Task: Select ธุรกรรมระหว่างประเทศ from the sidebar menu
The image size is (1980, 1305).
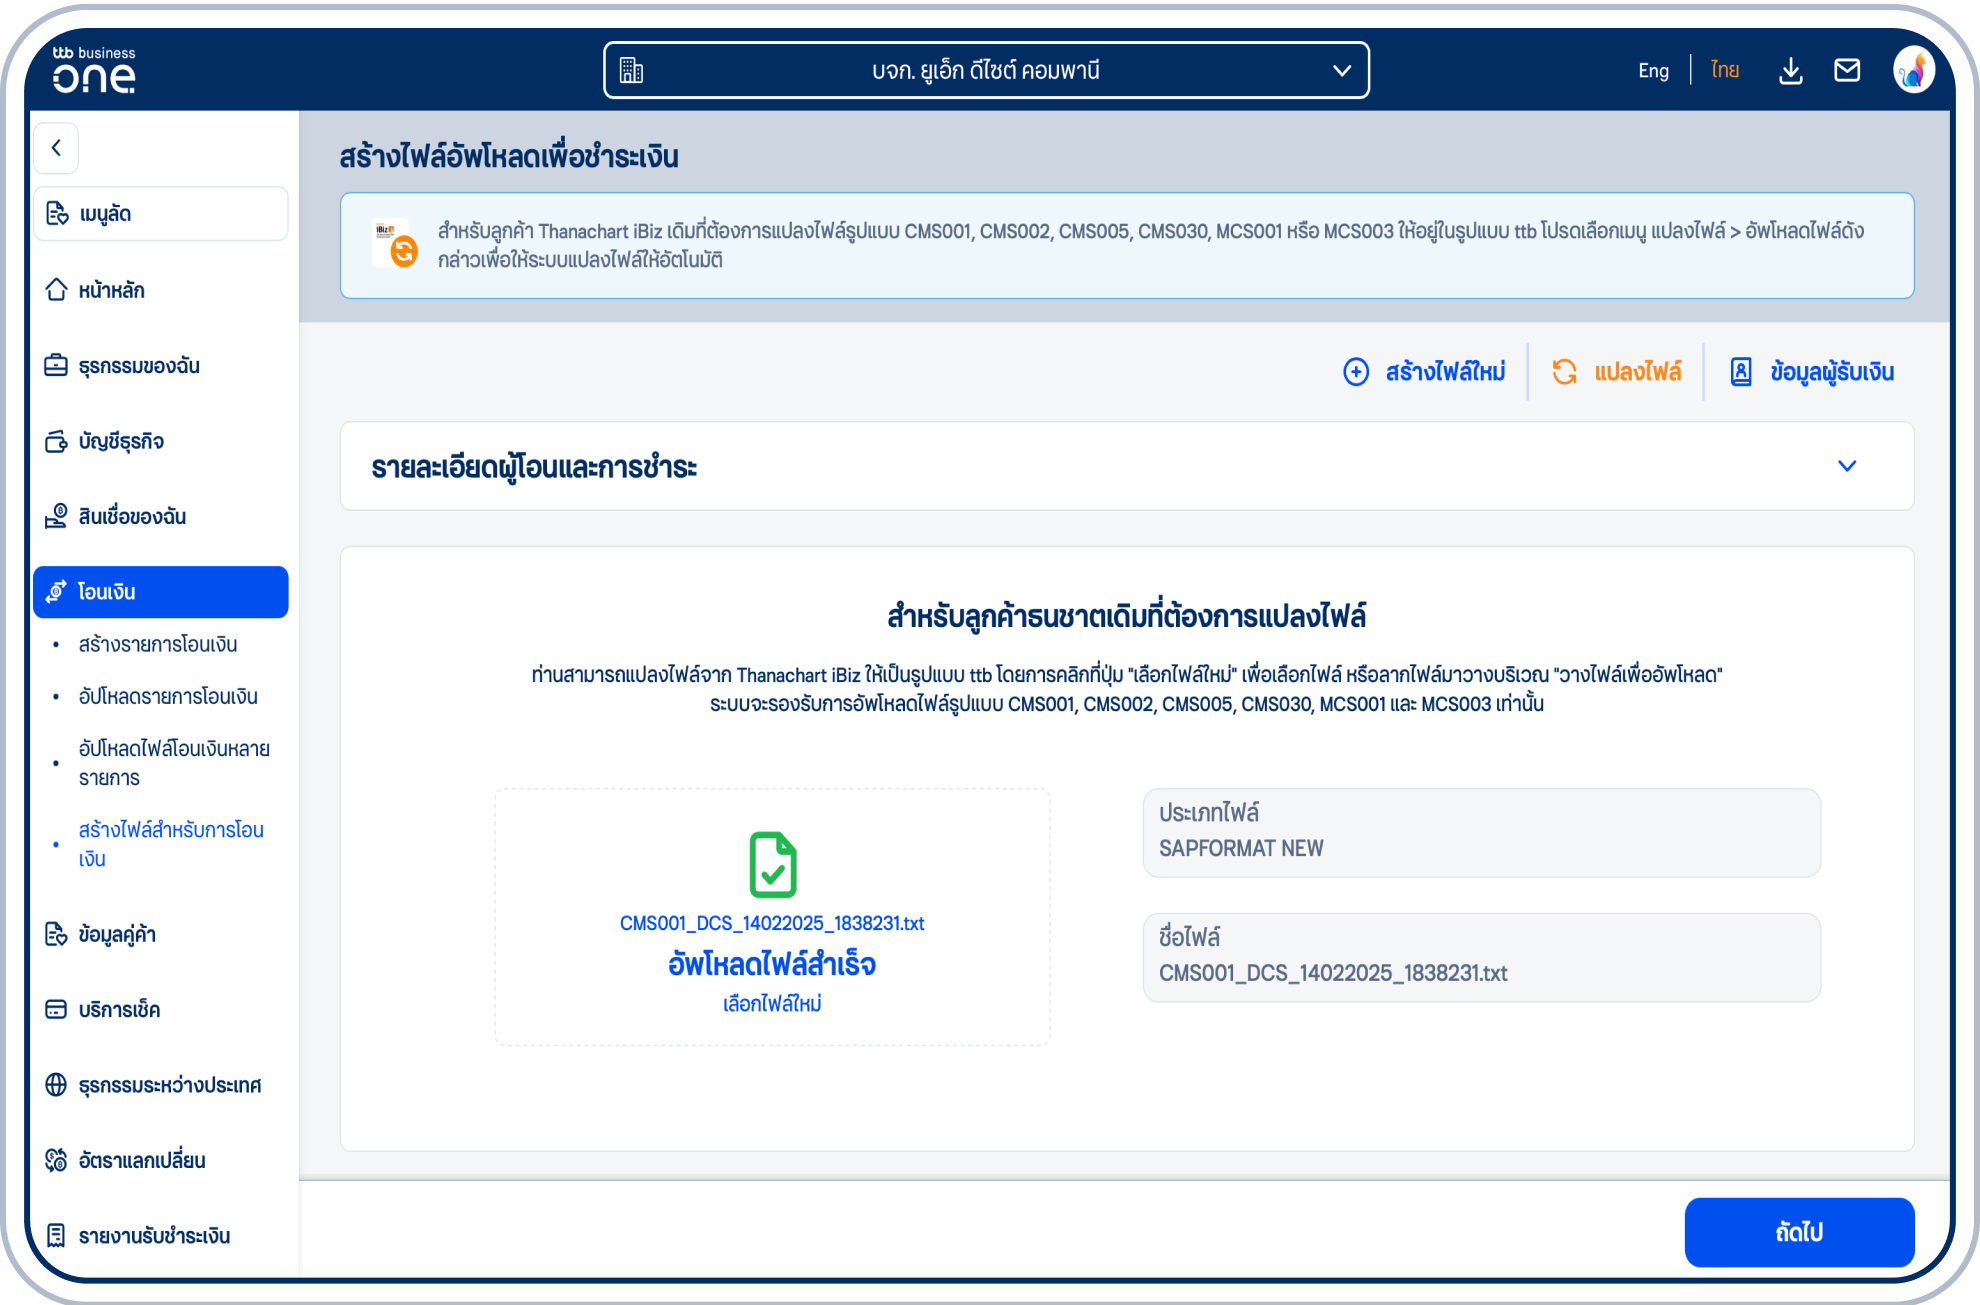Action: coord(169,1085)
